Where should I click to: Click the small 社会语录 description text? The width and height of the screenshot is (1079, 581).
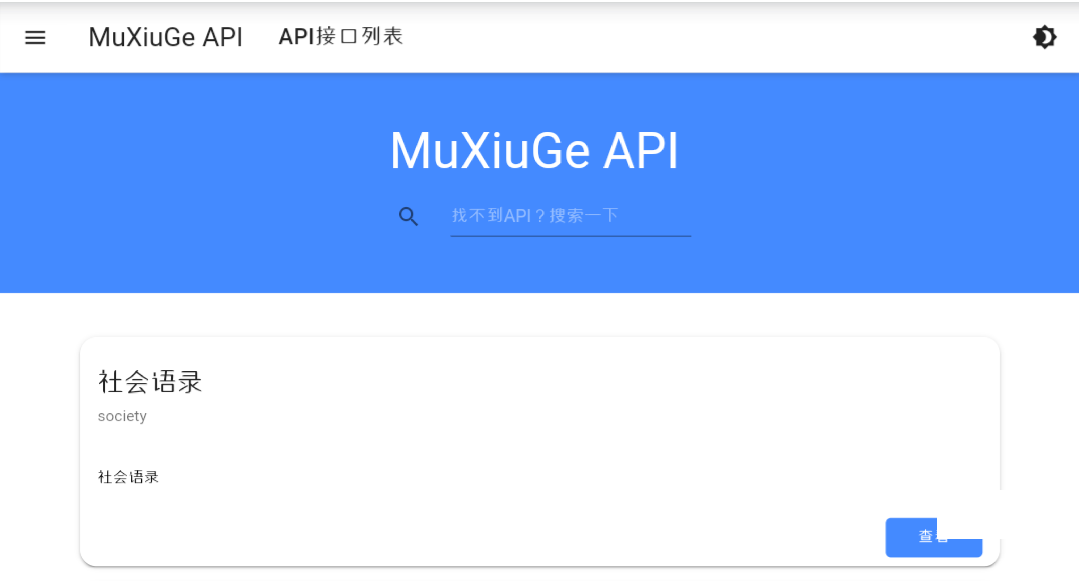(128, 477)
